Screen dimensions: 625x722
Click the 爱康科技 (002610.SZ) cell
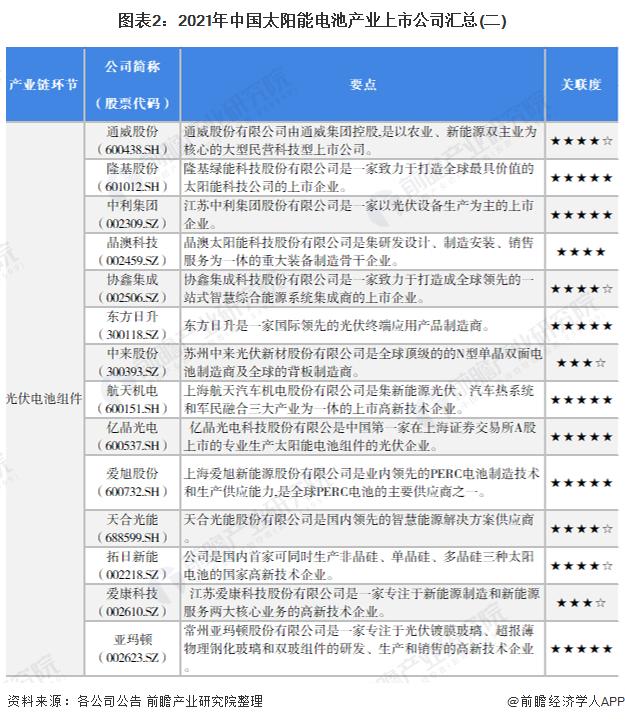pos(132,603)
